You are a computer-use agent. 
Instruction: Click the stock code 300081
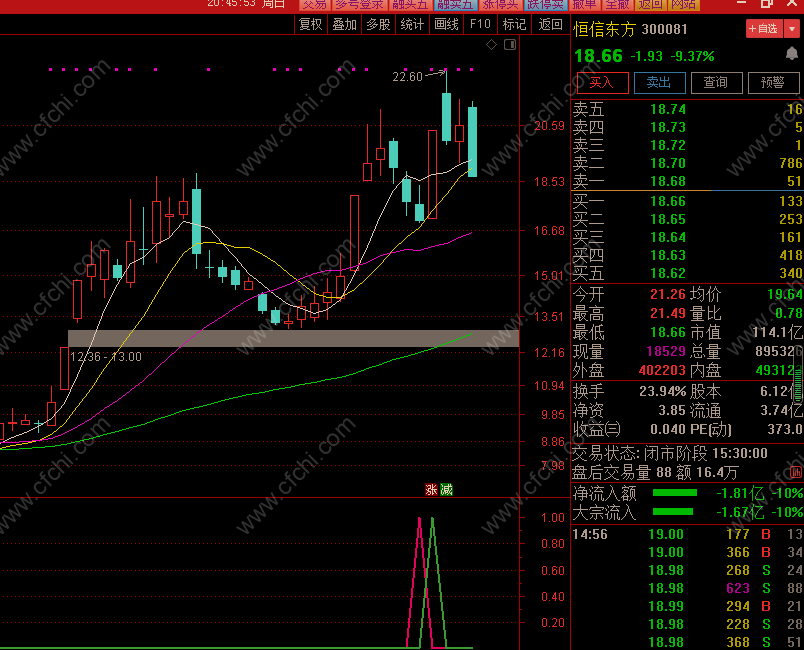[x=664, y=29]
